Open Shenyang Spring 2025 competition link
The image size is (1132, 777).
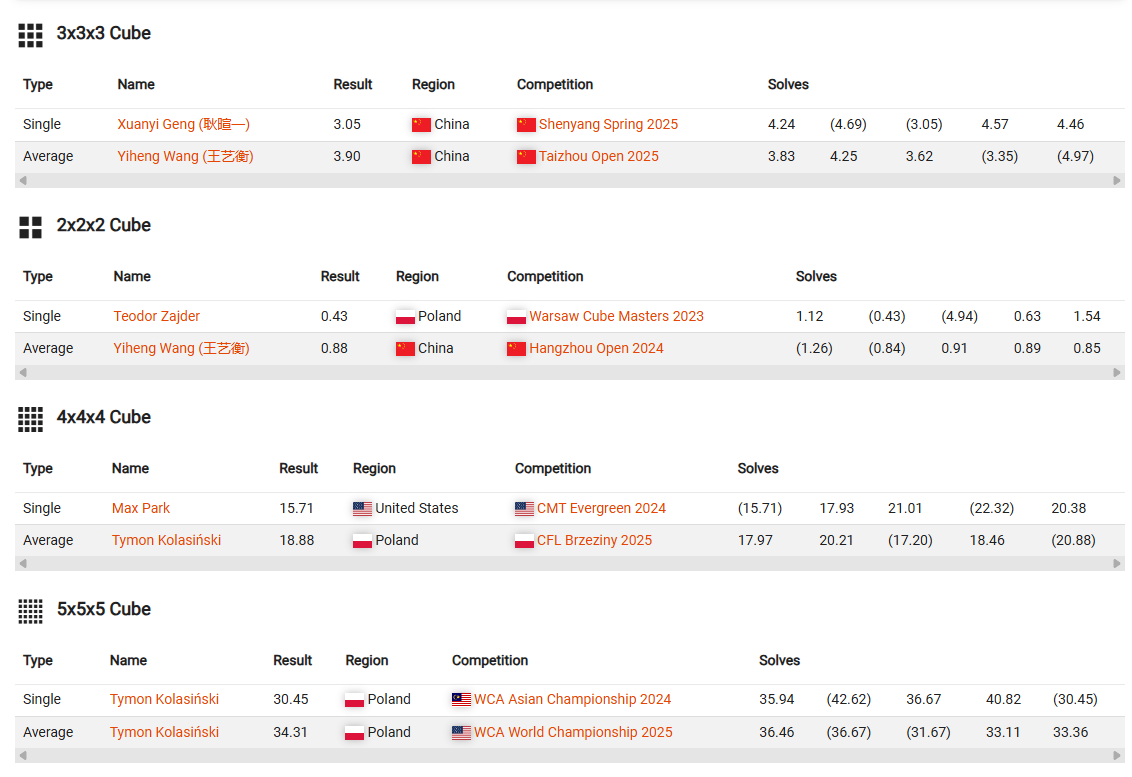pos(608,124)
